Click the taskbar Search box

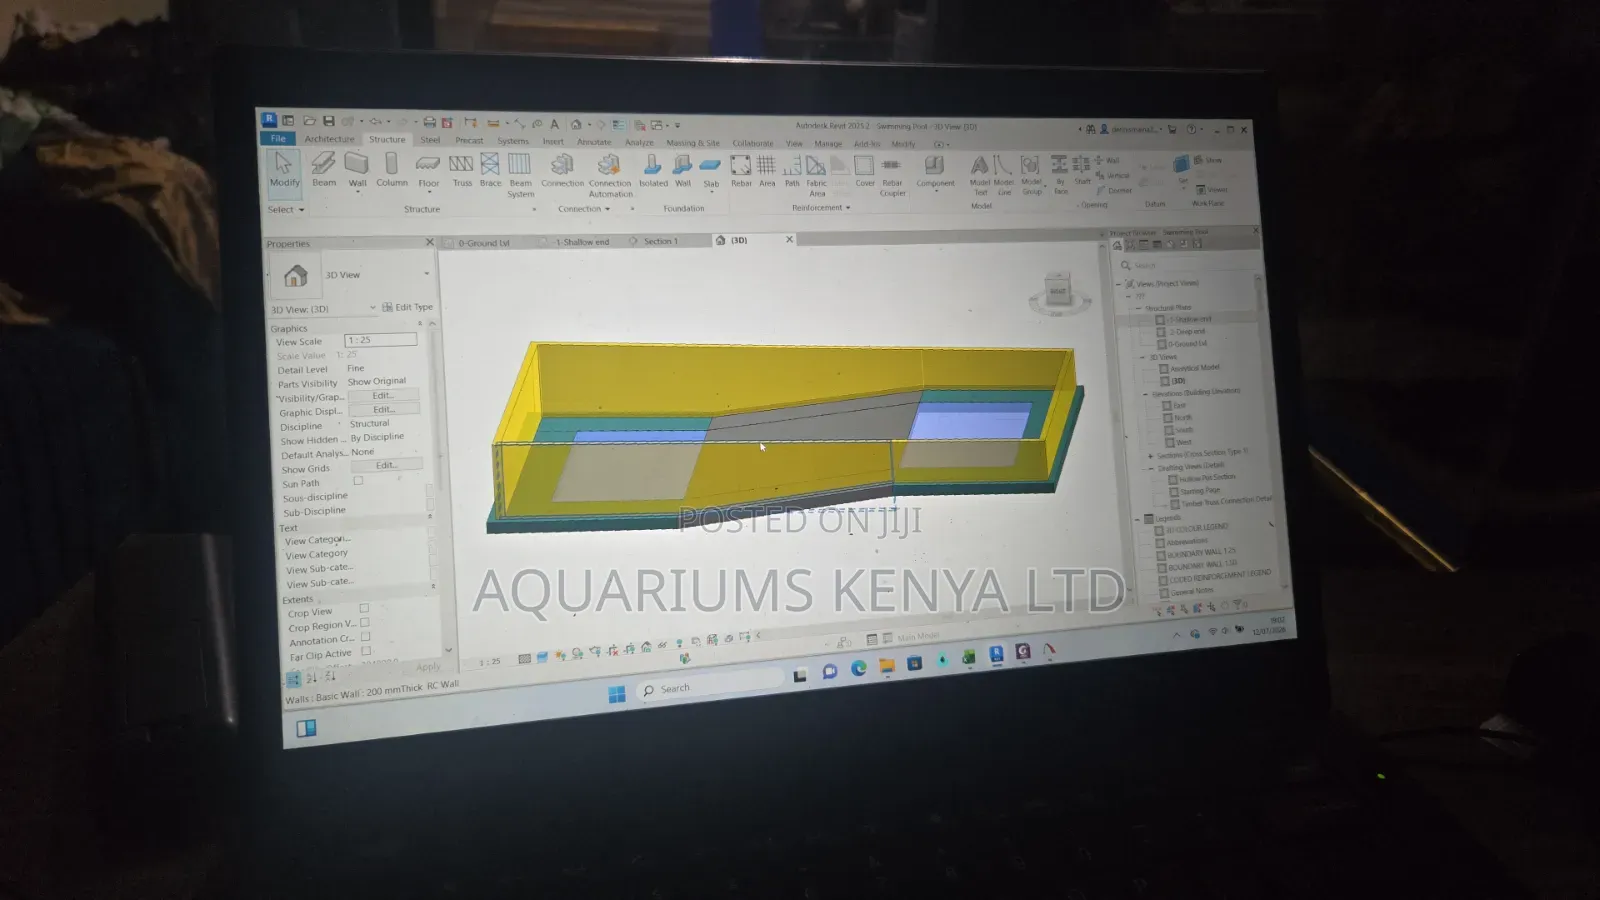tap(712, 688)
